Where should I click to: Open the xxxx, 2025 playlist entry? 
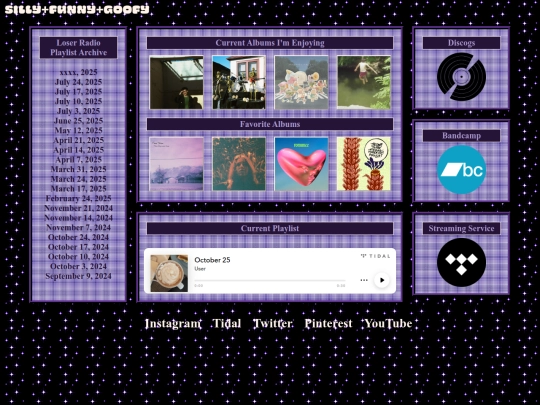coord(79,72)
